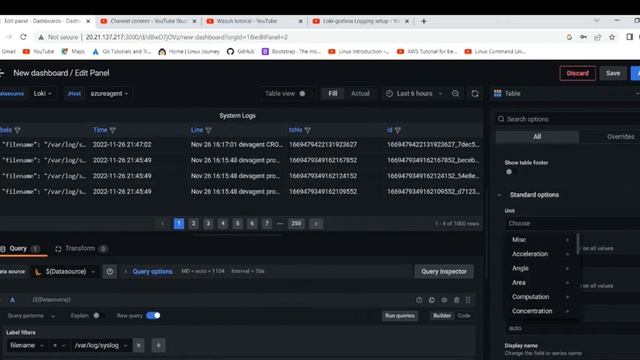This screenshot has width=640, height=360.
Task: Click the password key icon in address bar
Action: coord(583,37)
